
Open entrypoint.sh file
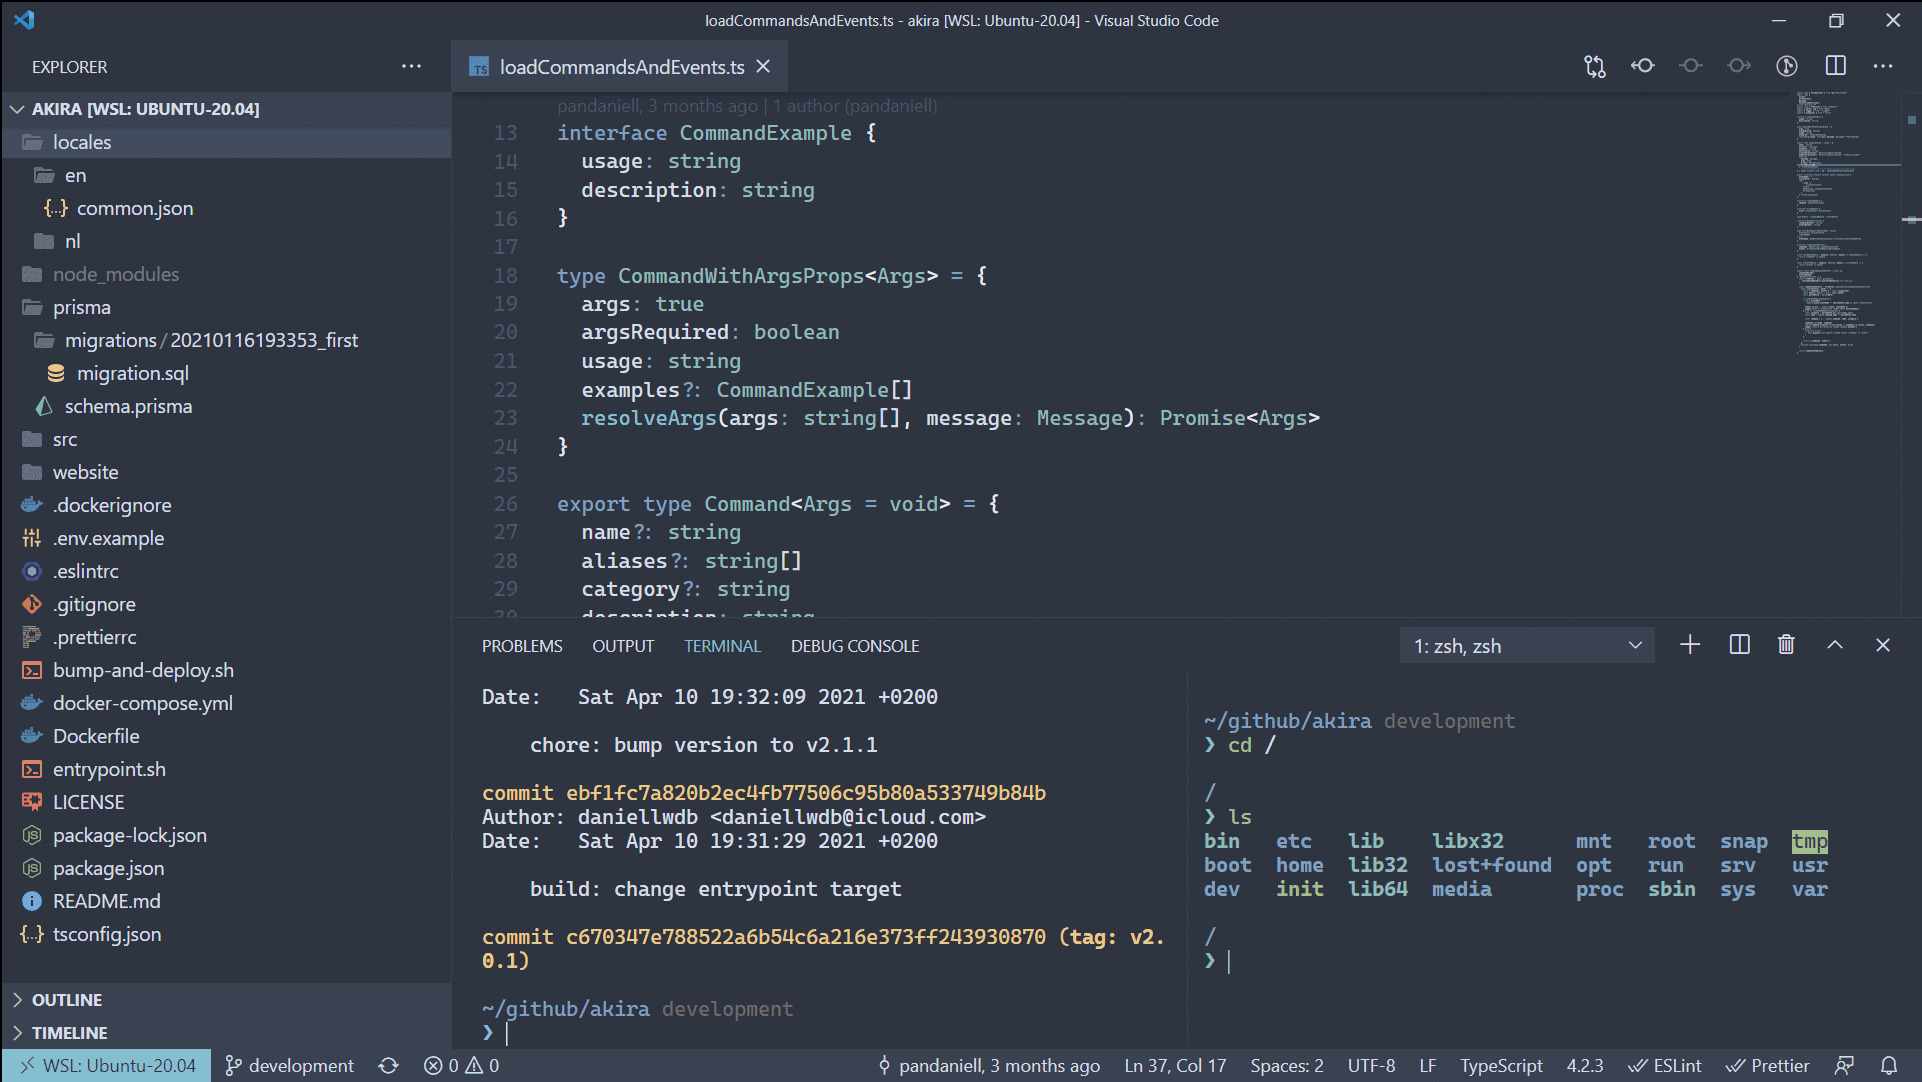tap(226, 769)
